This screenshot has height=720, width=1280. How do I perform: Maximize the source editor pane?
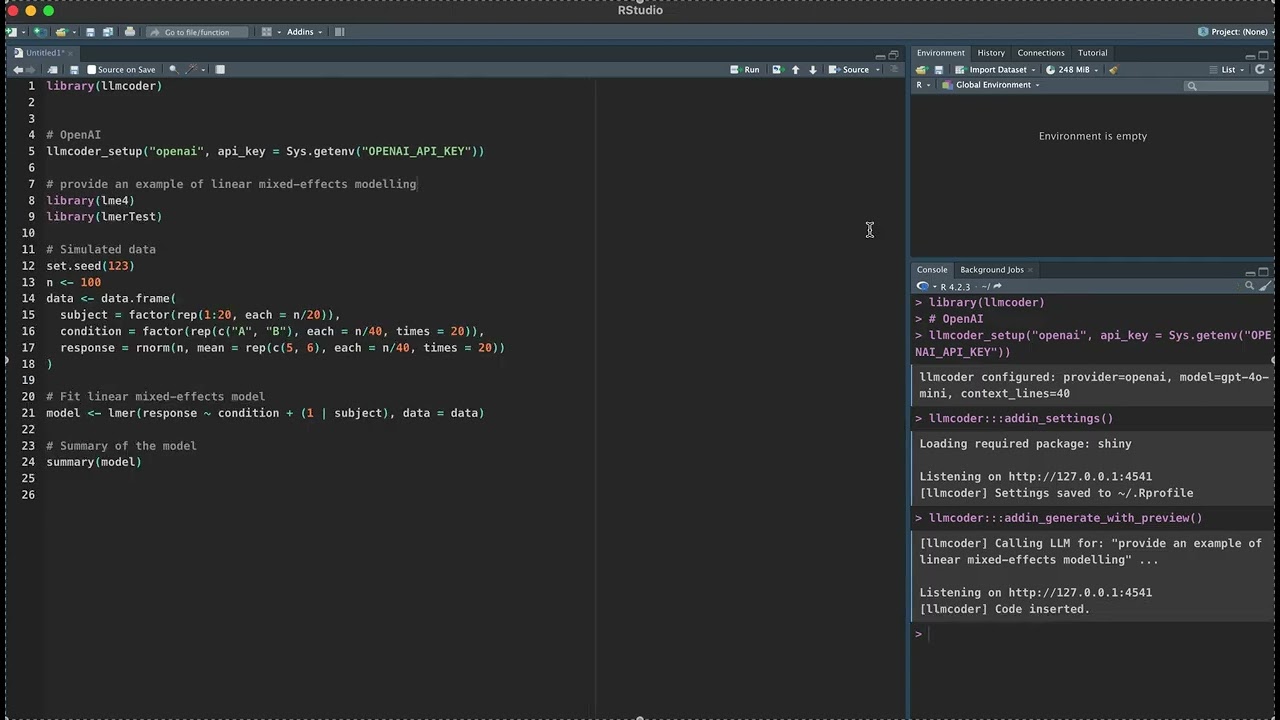893,55
